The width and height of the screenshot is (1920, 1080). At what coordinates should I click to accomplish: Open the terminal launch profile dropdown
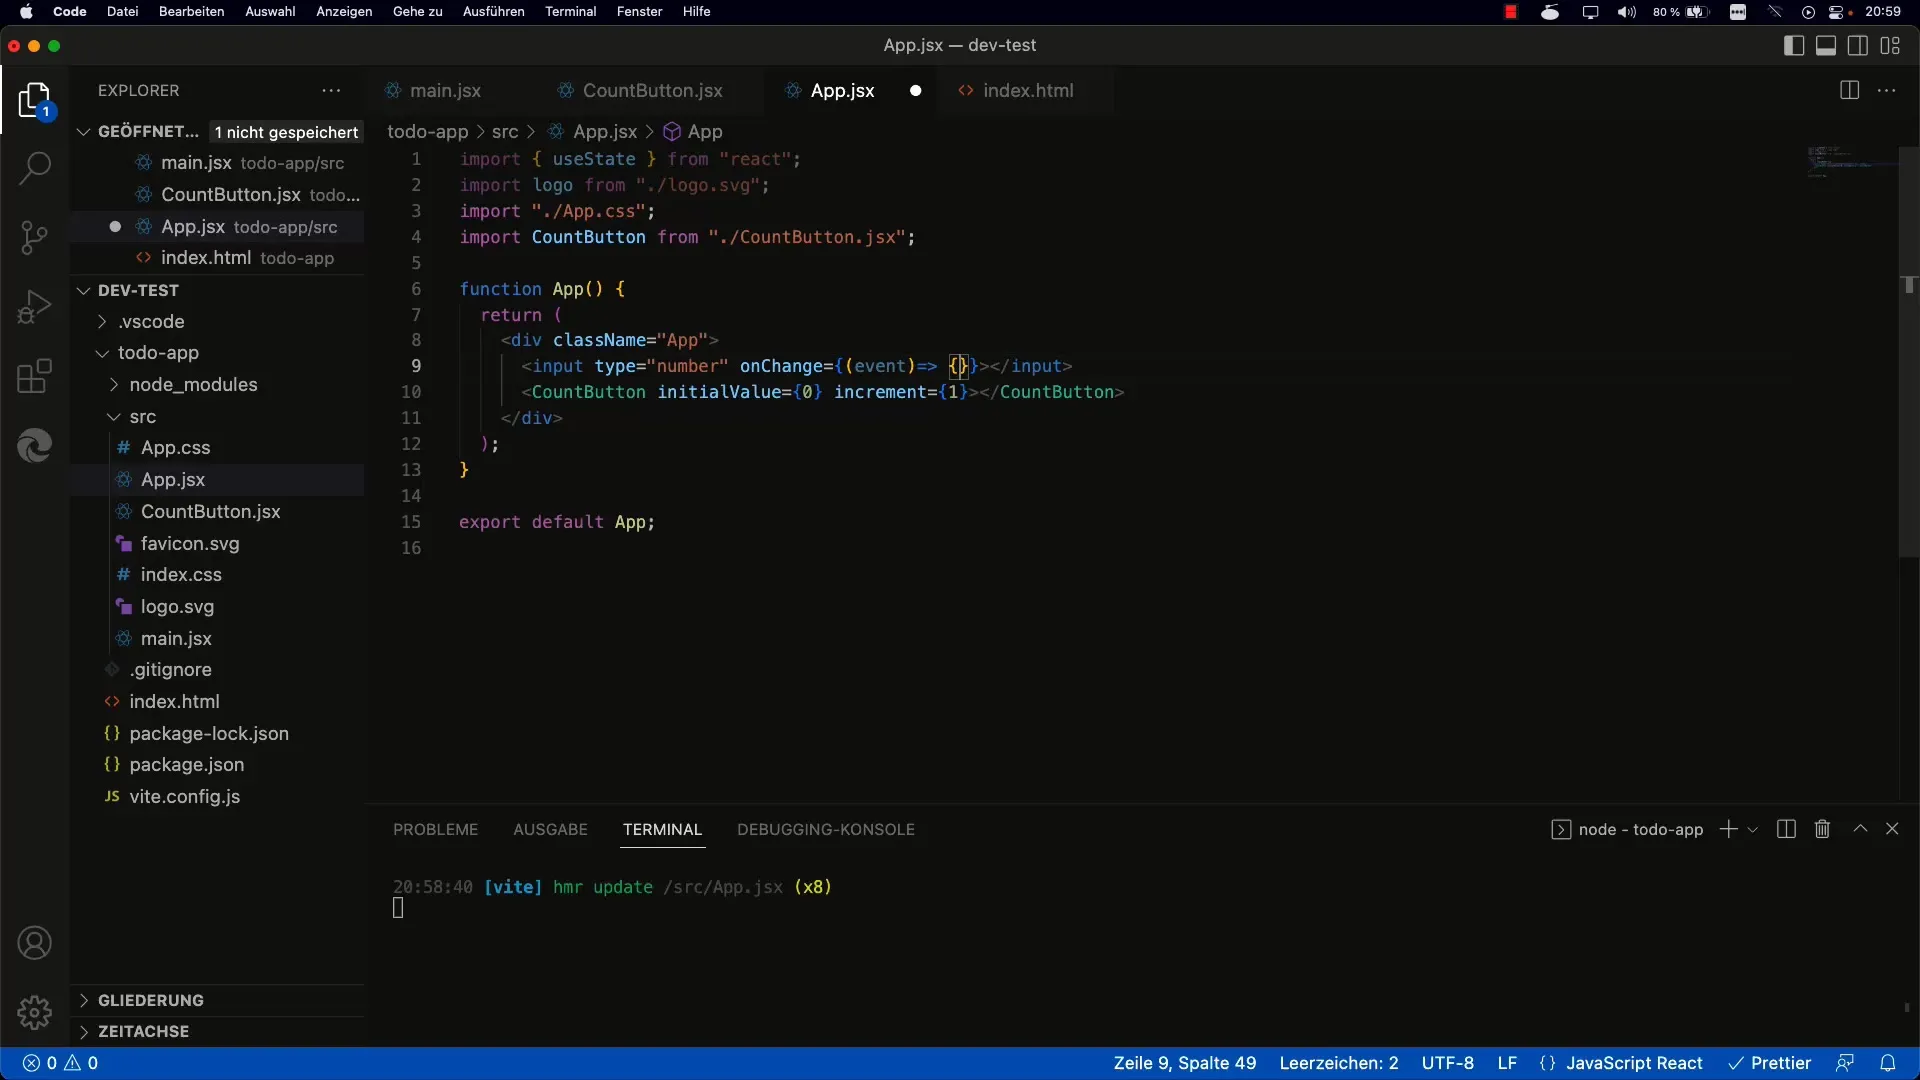pyautogui.click(x=1753, y=830)
